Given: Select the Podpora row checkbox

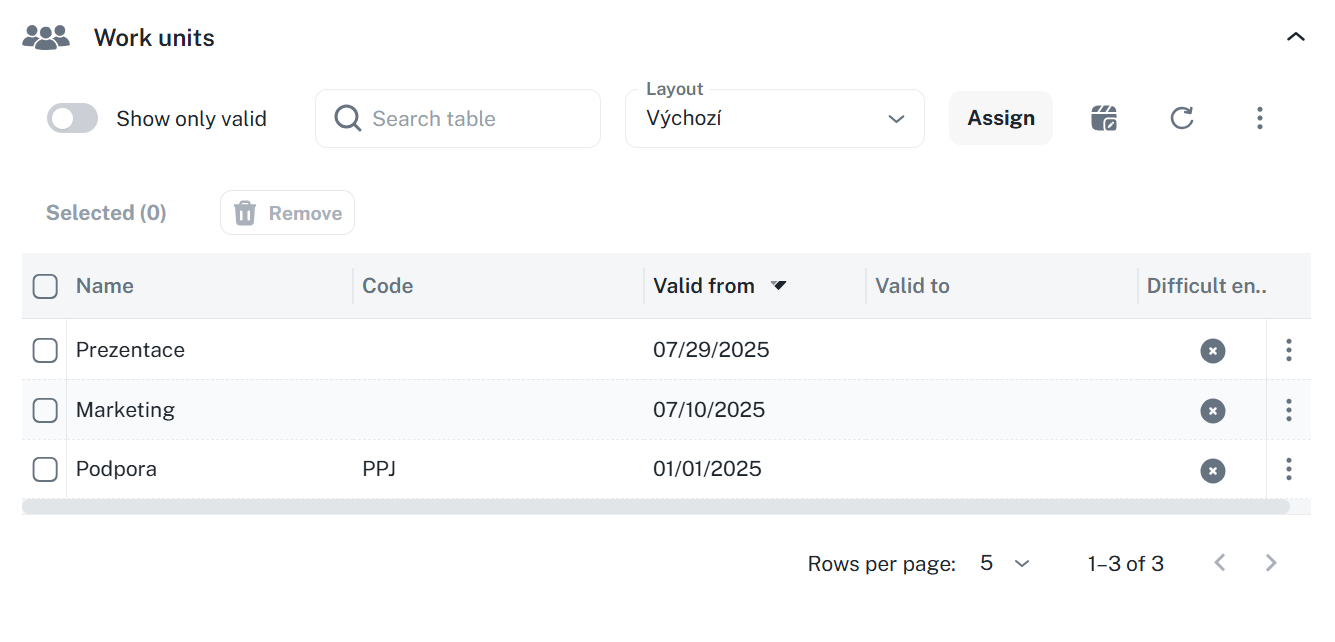Looking at the screenshot, I should pyautogui.click(x=45, y=469).
